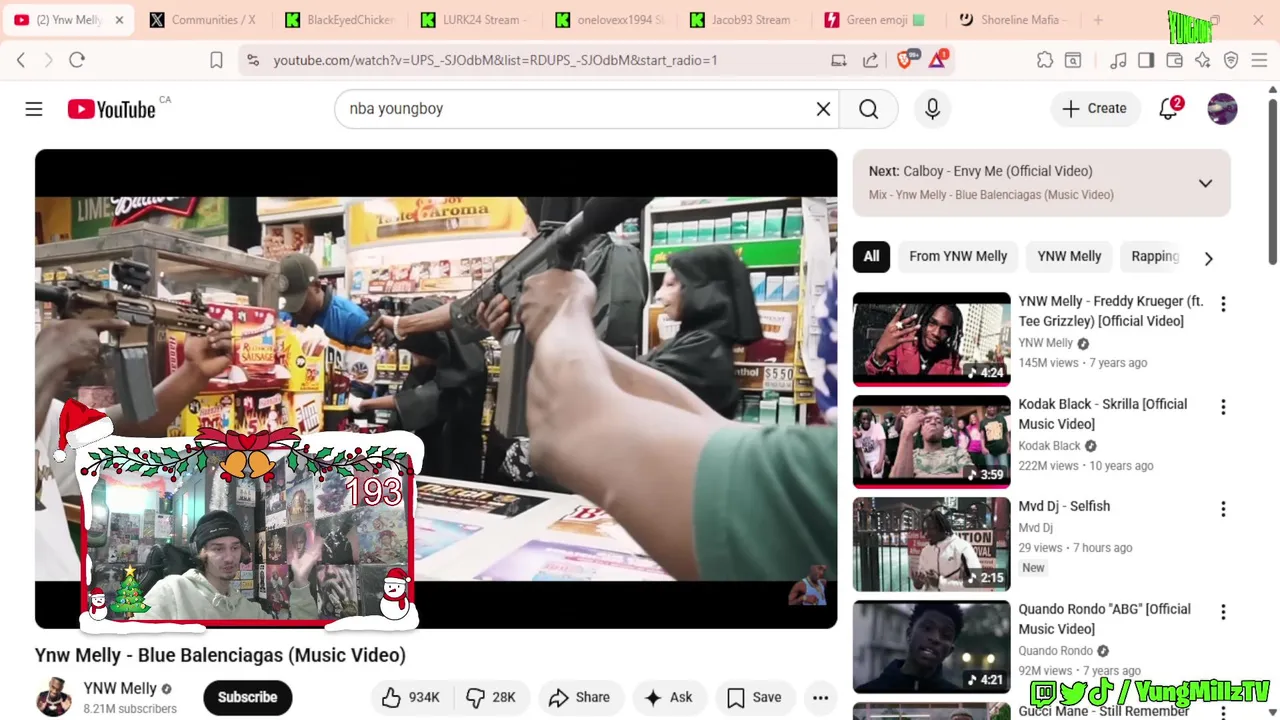Go back to previous page

tap(21, 60)
